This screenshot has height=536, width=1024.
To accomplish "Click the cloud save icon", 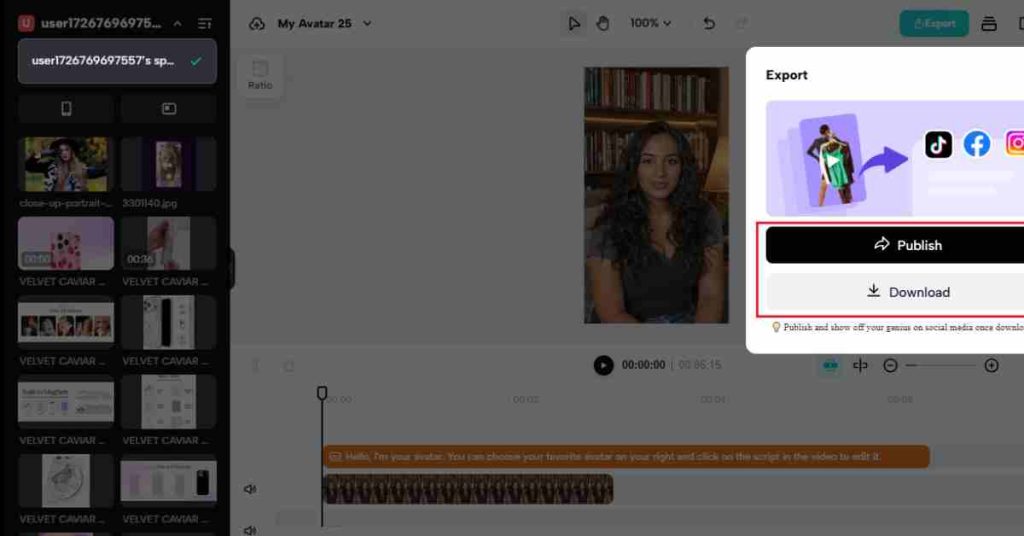I will (x=257, y=23).
